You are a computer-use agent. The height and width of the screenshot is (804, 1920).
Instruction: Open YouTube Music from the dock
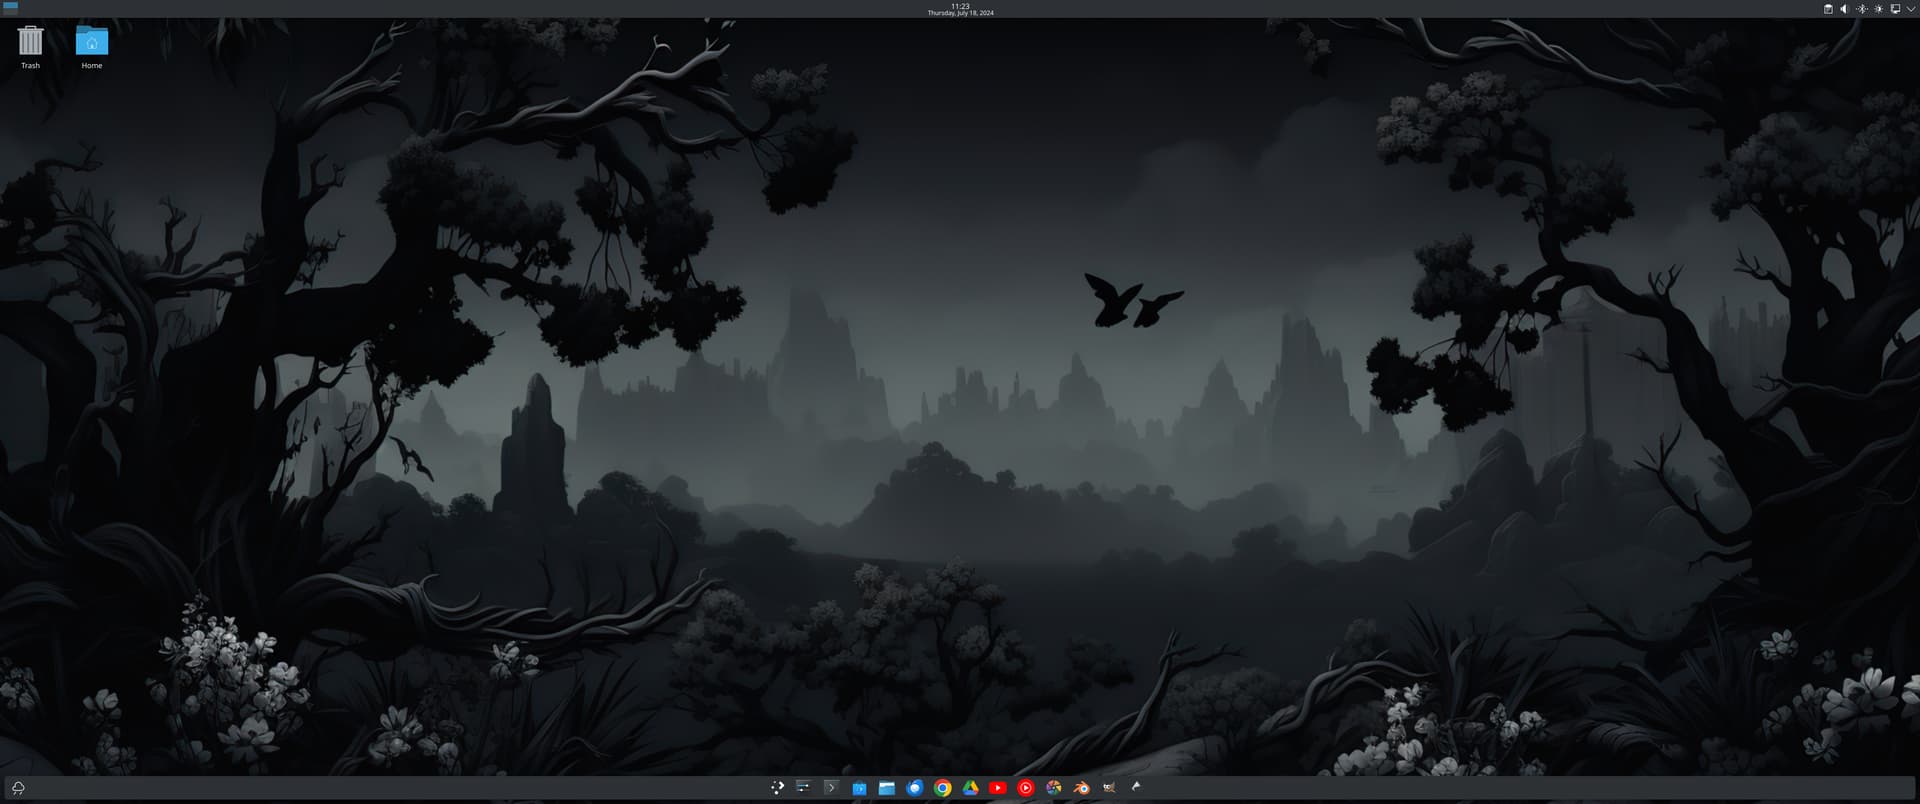(1025, 788)
